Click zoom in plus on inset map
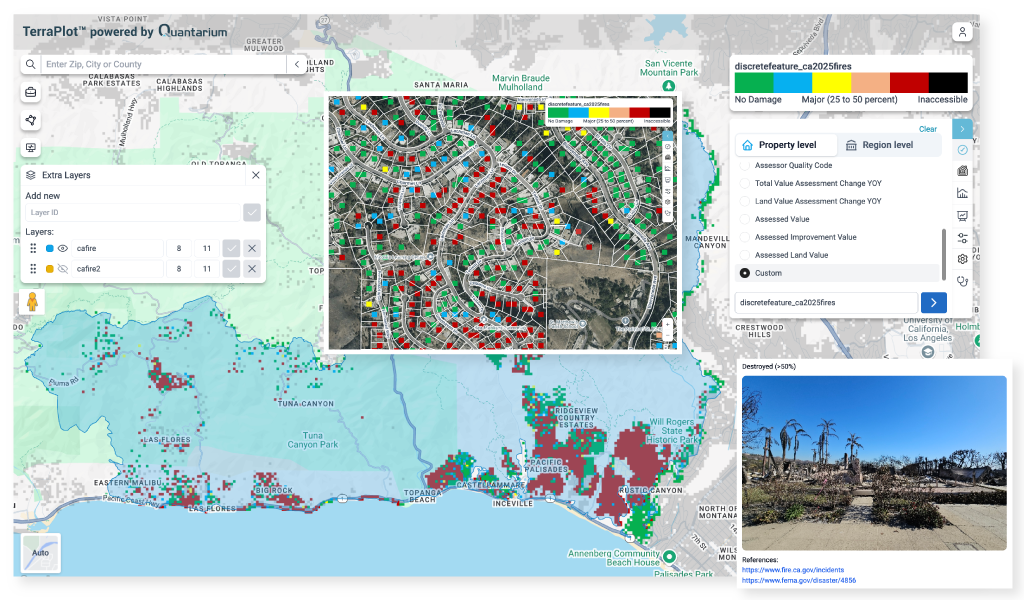1024x600 pixels. 668,324
